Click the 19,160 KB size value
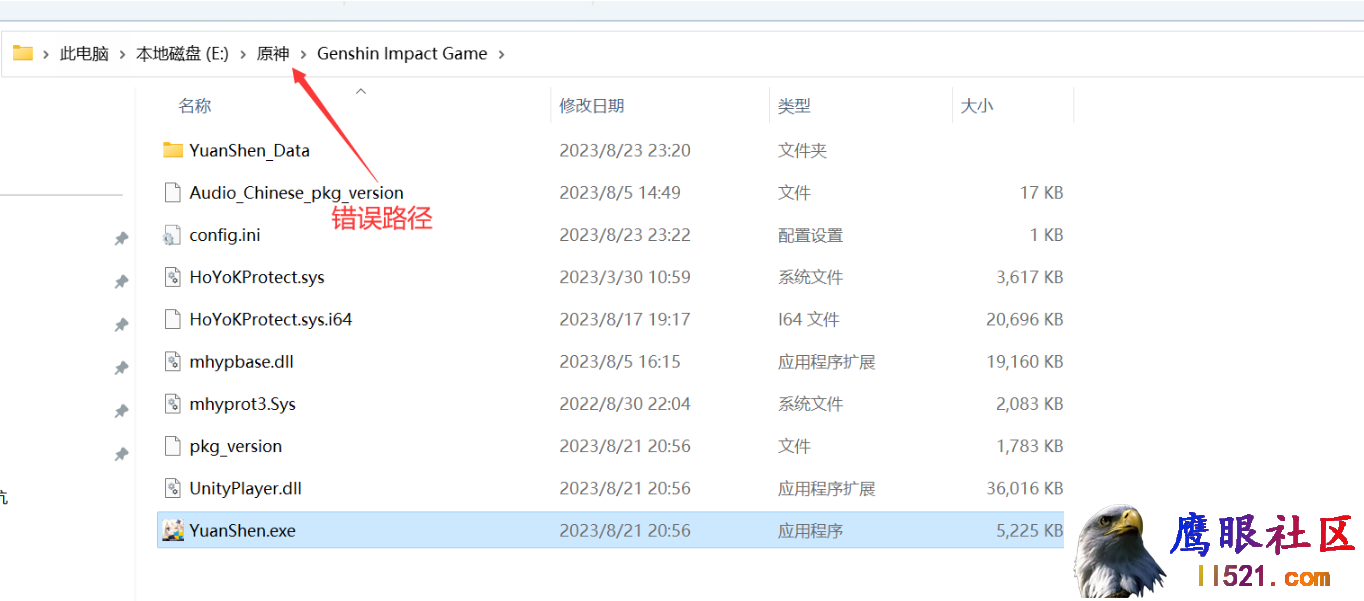The width and height of the screenshot is (1364, 601). (1025, 362)
